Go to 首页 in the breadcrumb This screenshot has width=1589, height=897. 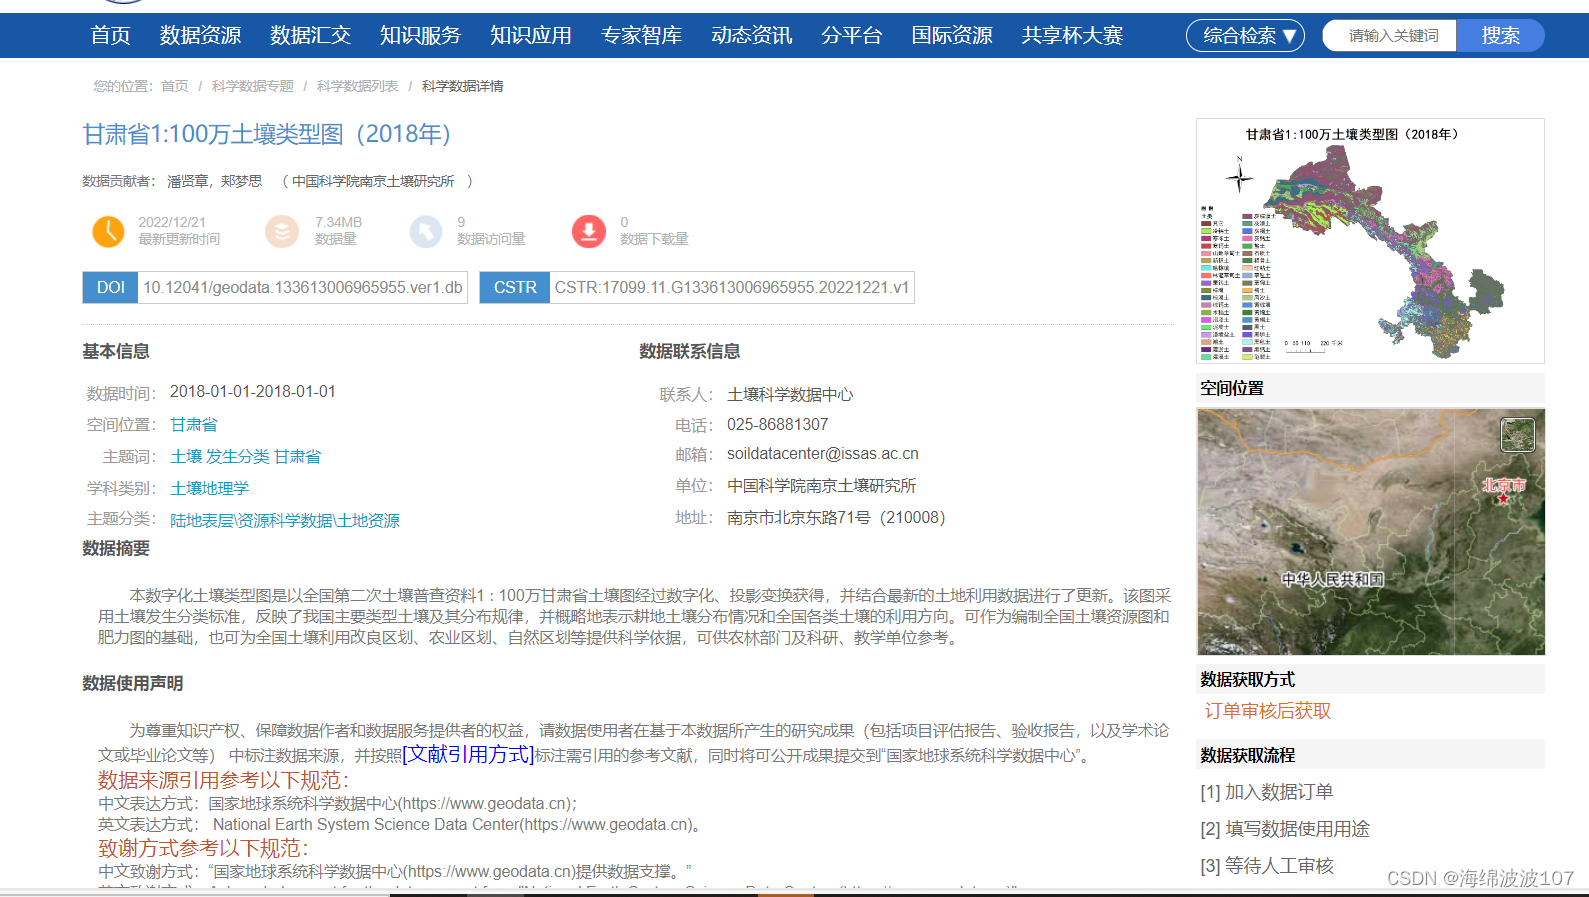[x=175, y=86]
